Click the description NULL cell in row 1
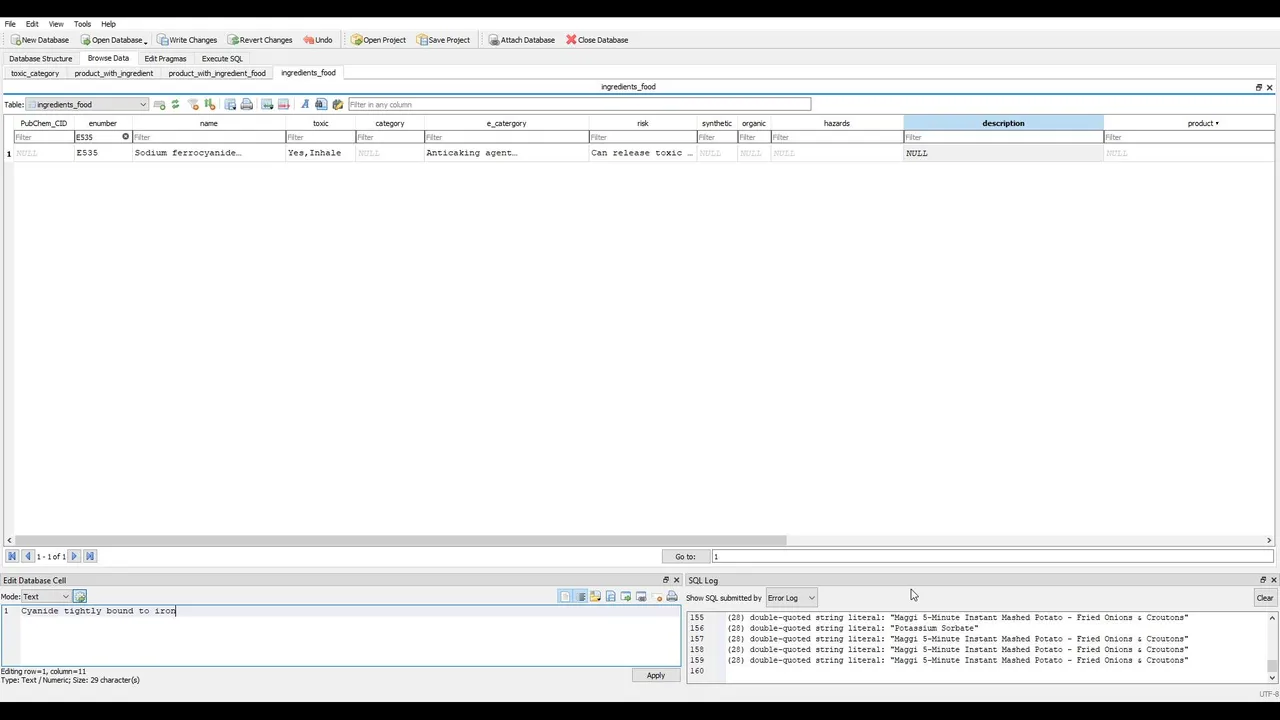 (x=1003, y=153)
